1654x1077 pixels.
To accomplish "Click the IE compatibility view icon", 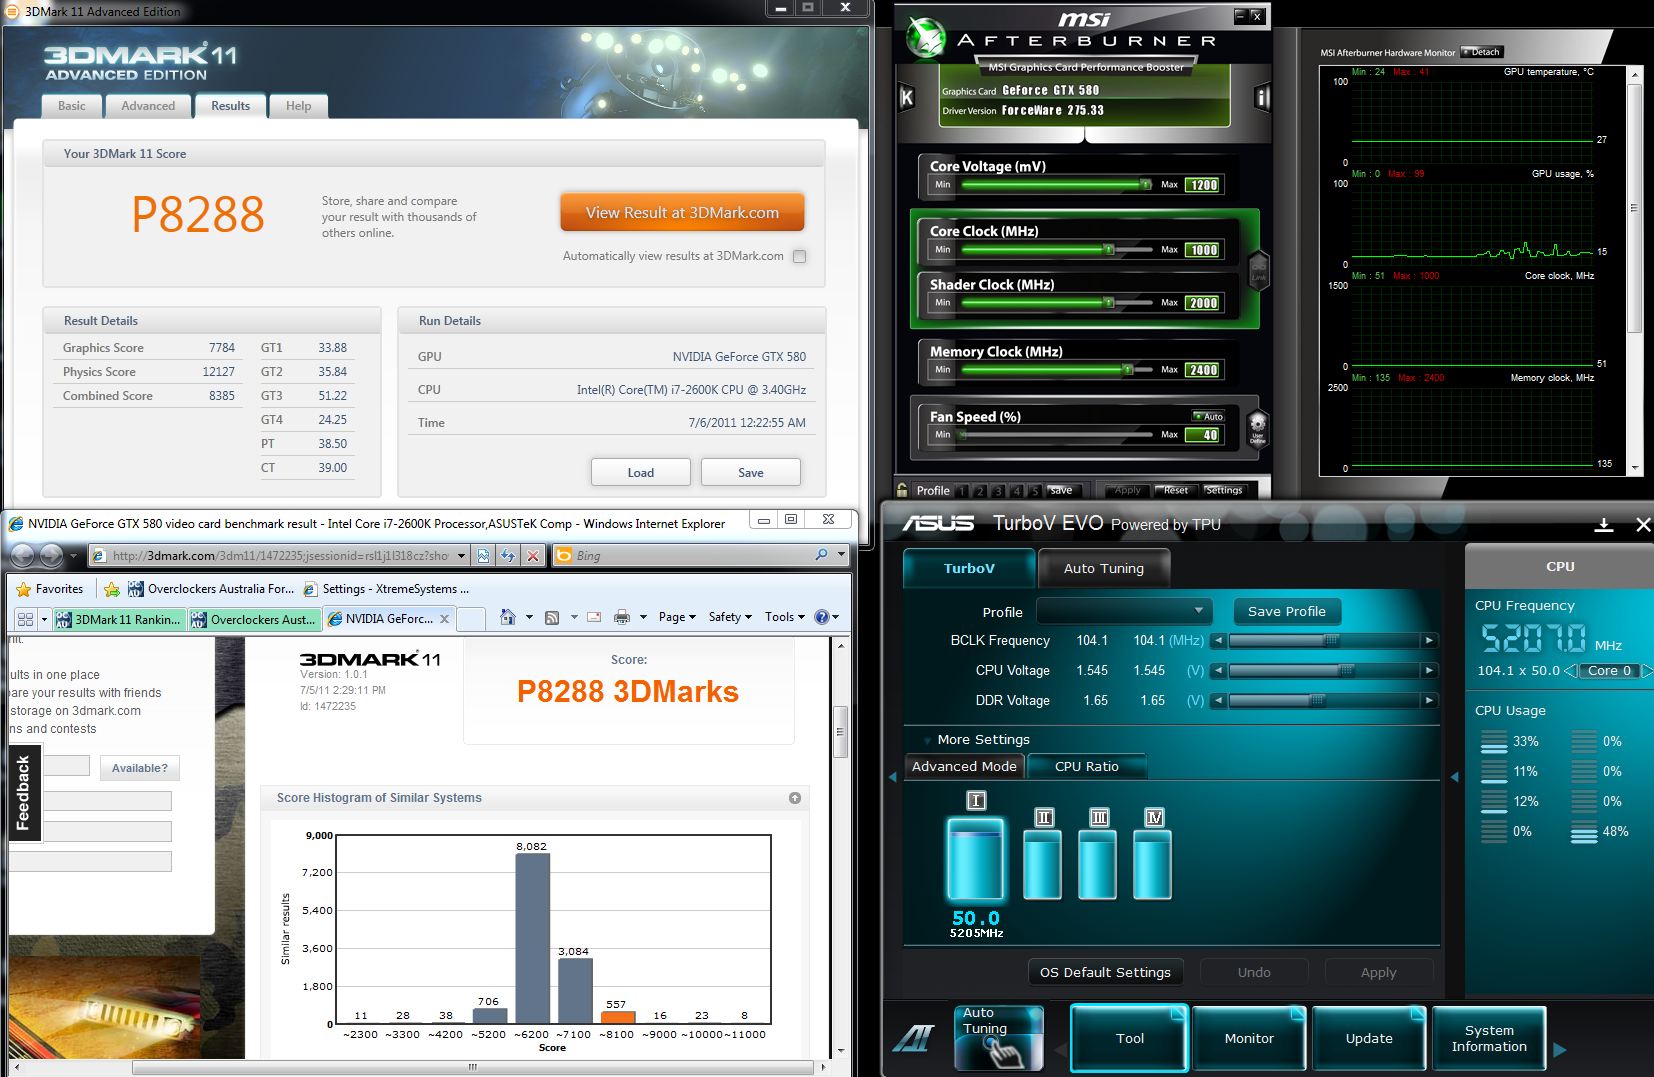I will 483,555.
